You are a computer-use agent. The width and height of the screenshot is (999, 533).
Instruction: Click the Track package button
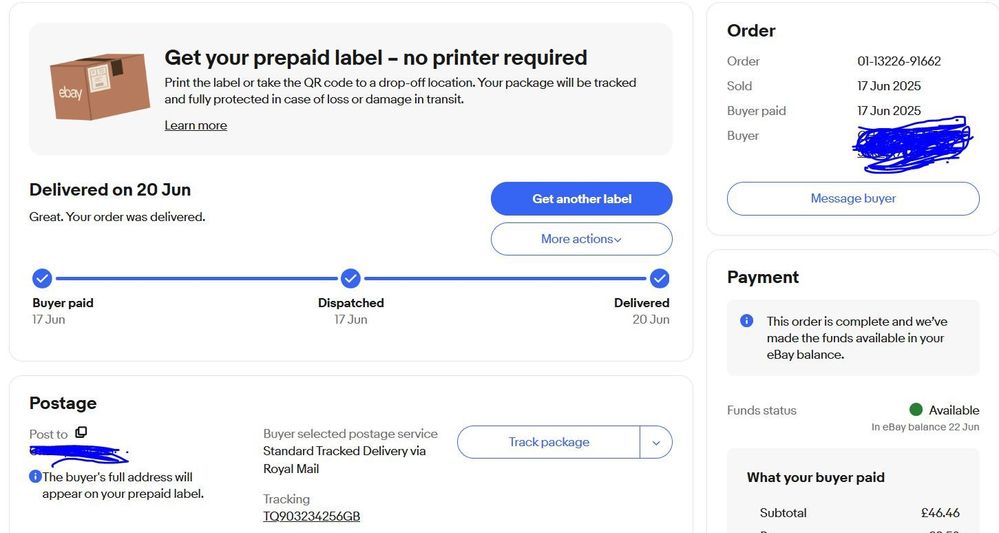549,442
